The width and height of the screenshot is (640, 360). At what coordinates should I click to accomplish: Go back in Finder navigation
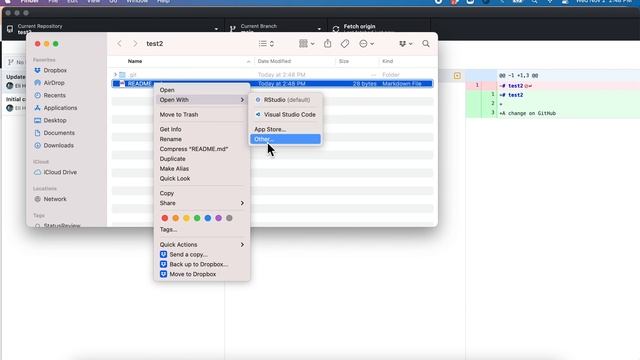[119, 44]
